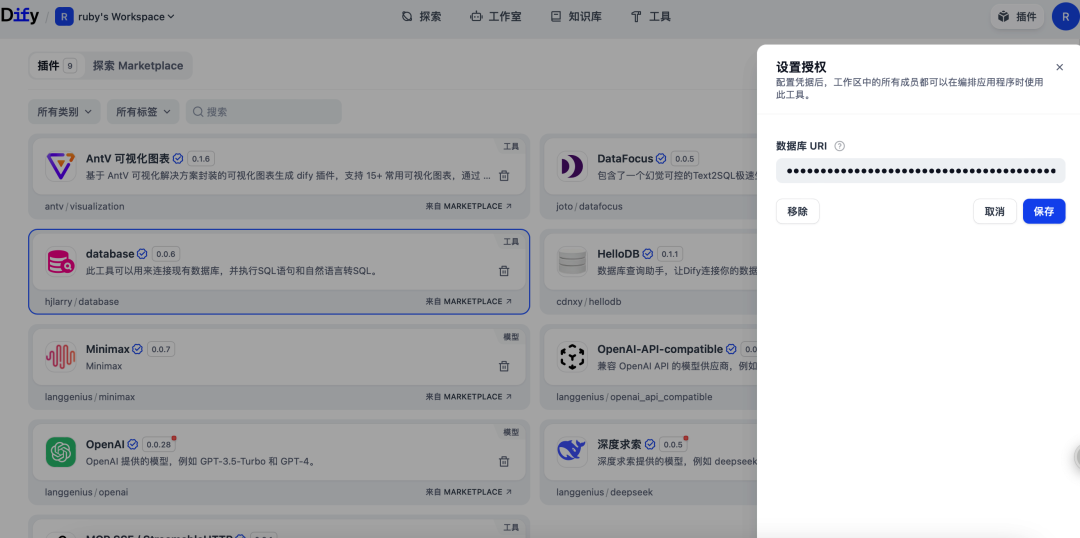Click langgenius / openai_api_compatible path text
Viewport: 1080px width, 538px height.
pyautogui.click(x=634, y=397)
